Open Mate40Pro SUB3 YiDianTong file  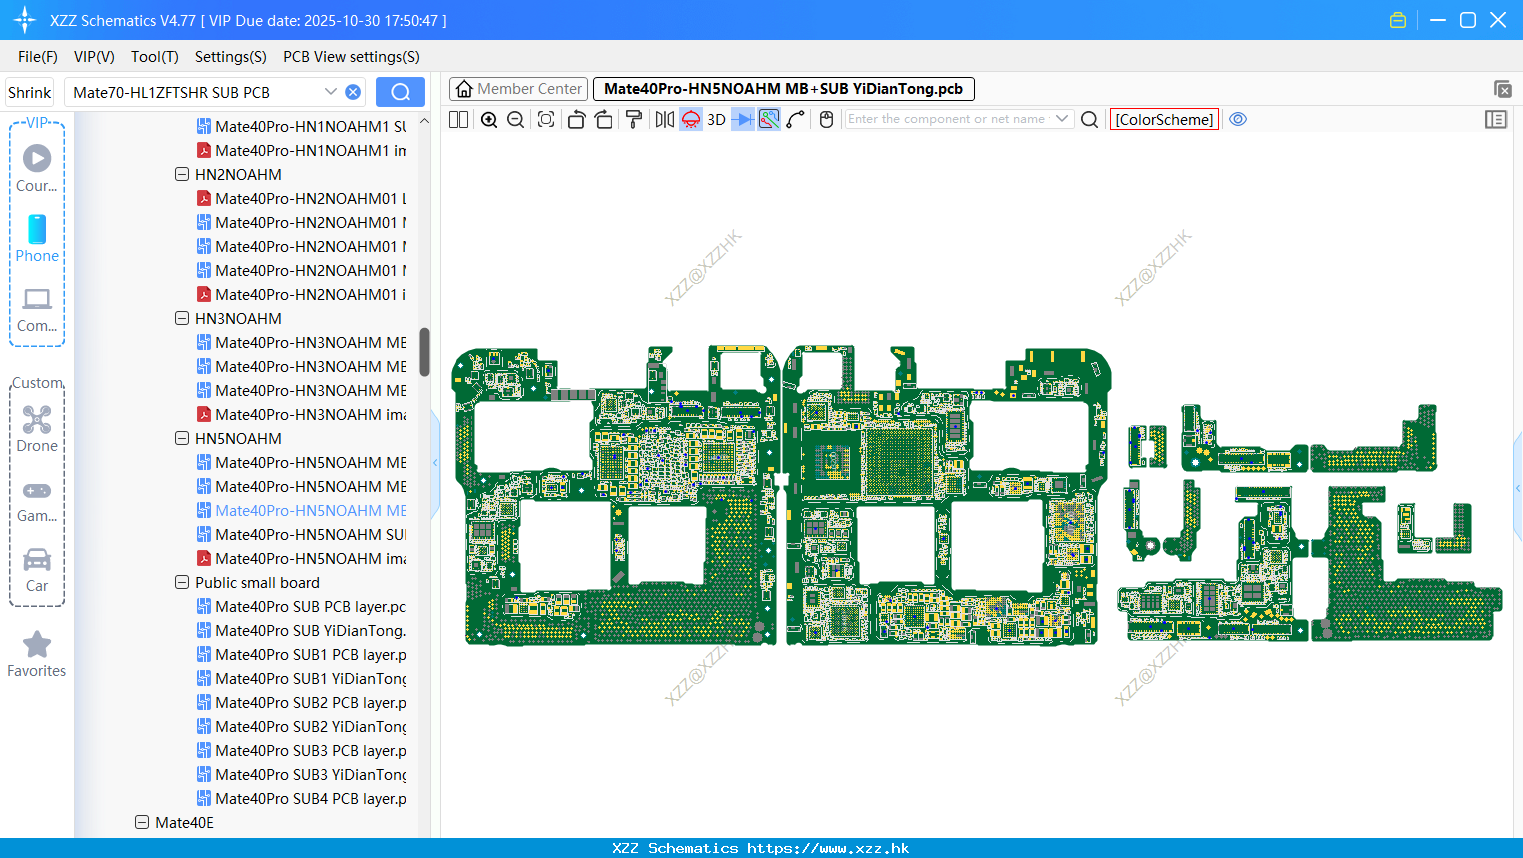pos(301,774)
